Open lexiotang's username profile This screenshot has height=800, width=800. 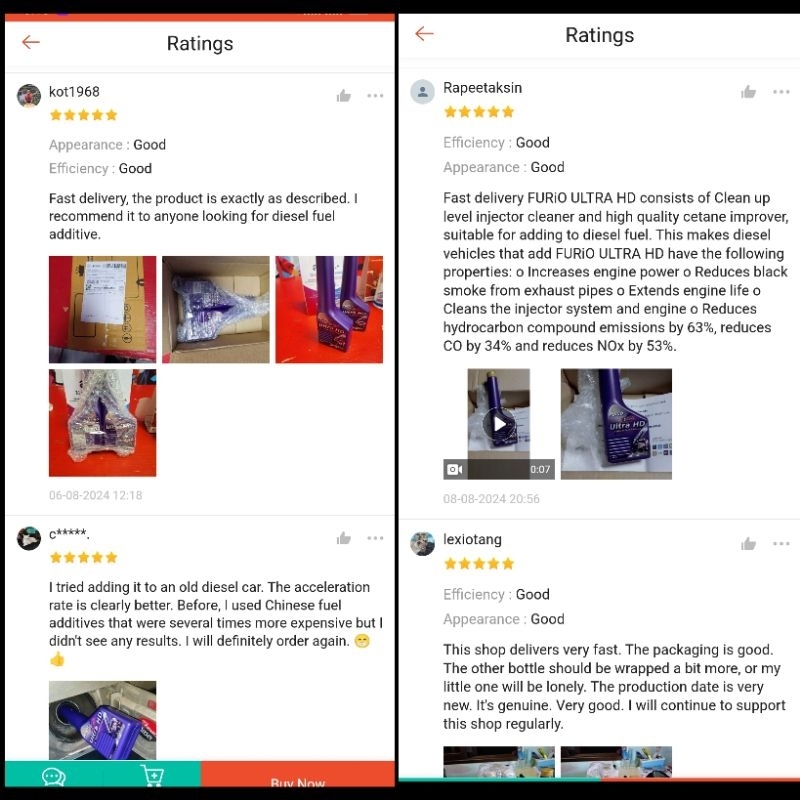pyautogui.click(x=472, y=539)
